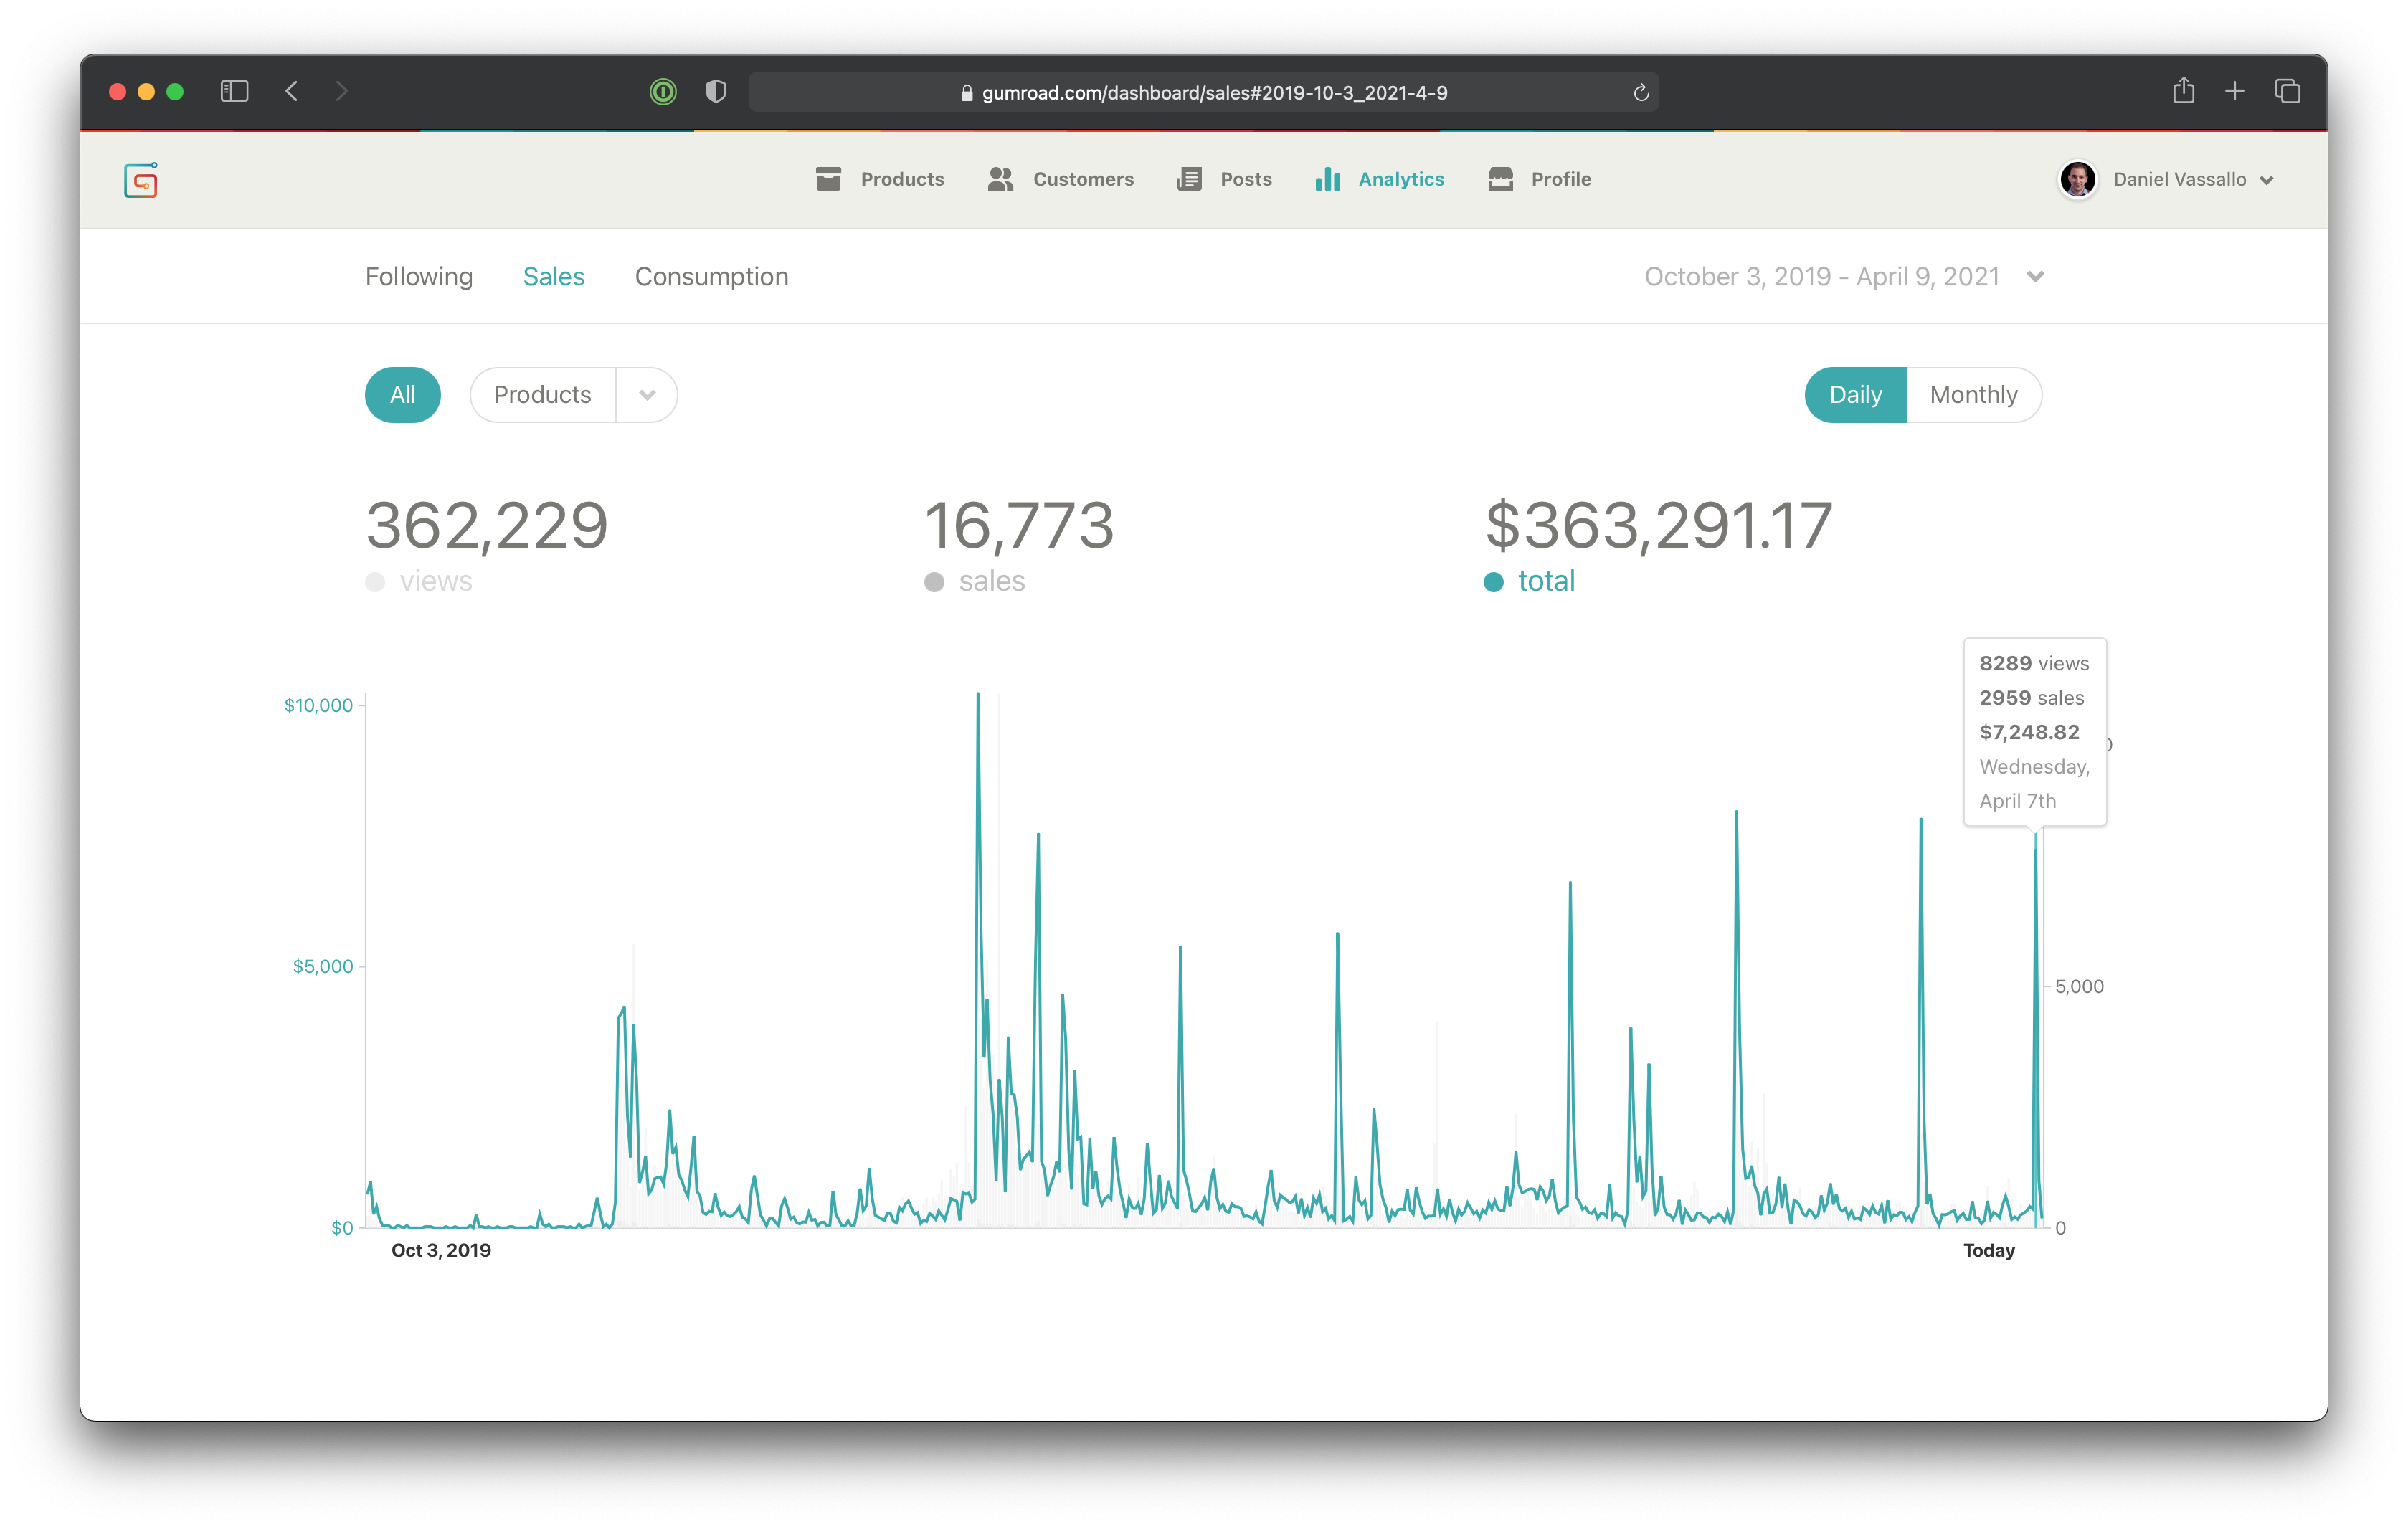Click the Safari share icon
The image size is (2408, 1527).
point(2183,92)
